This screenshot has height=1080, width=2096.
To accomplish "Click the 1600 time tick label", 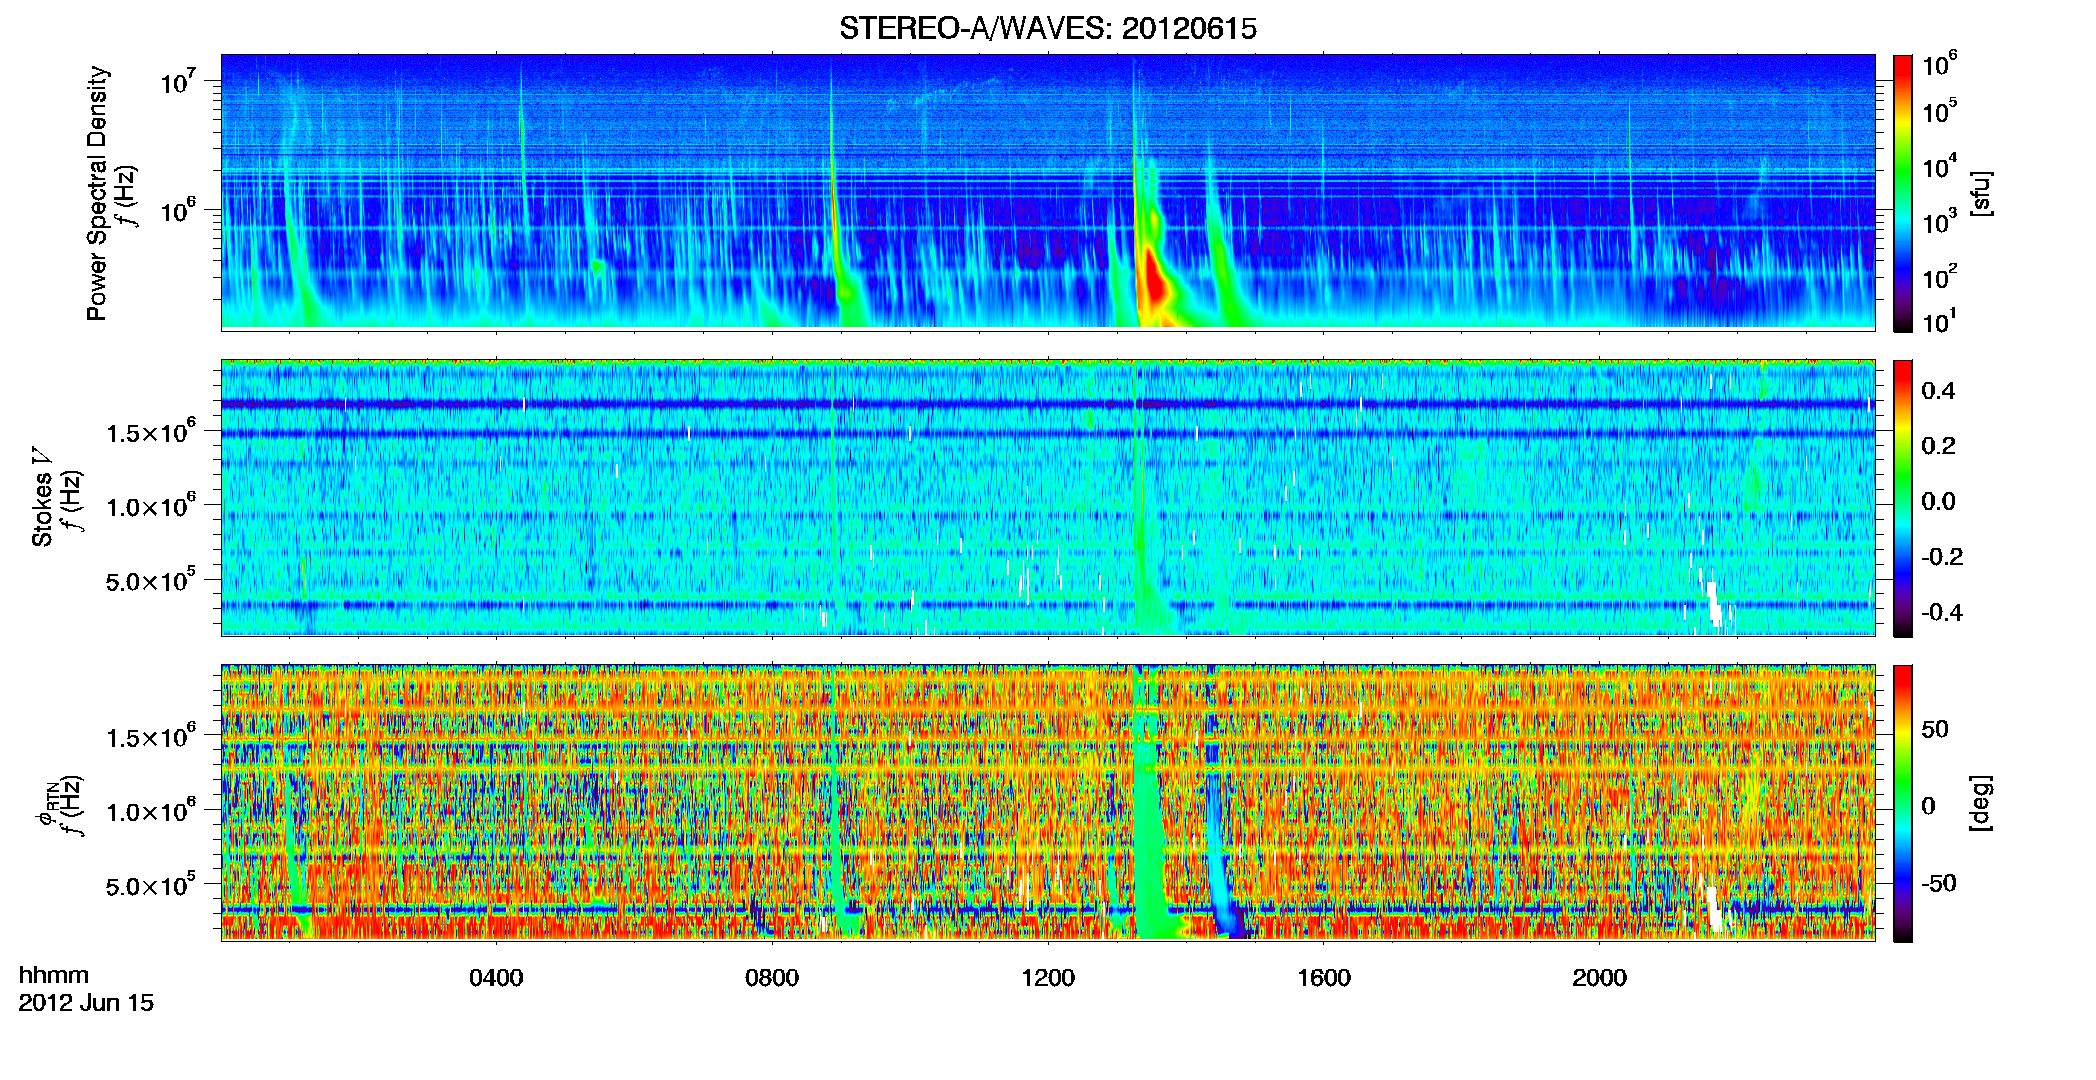I will click(x=1324, y=978).
